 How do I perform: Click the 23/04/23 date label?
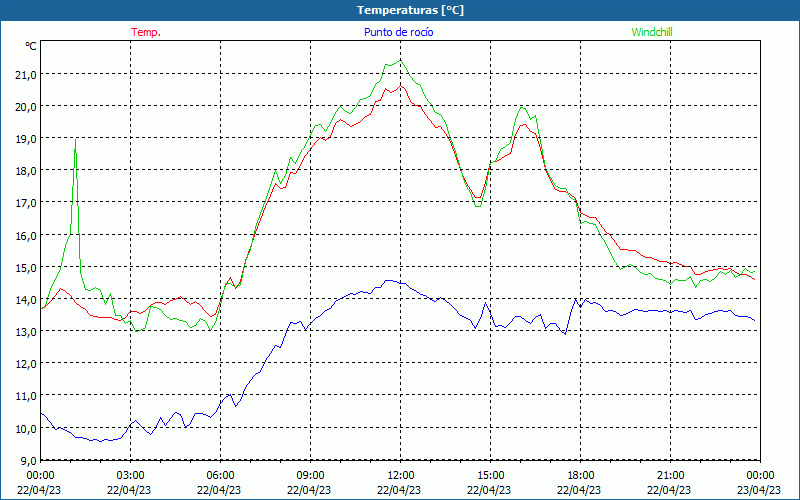(759, 490)
